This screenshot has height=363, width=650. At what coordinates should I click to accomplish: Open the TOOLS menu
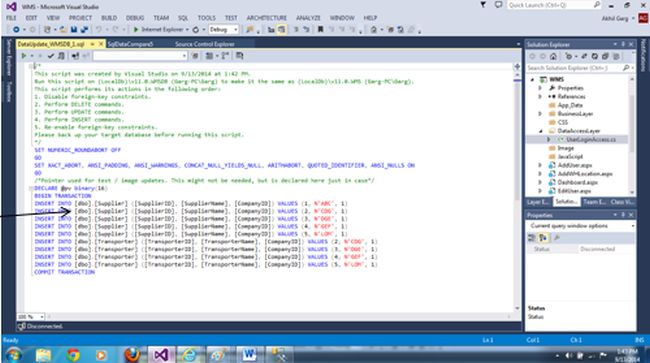click(206, 18)
